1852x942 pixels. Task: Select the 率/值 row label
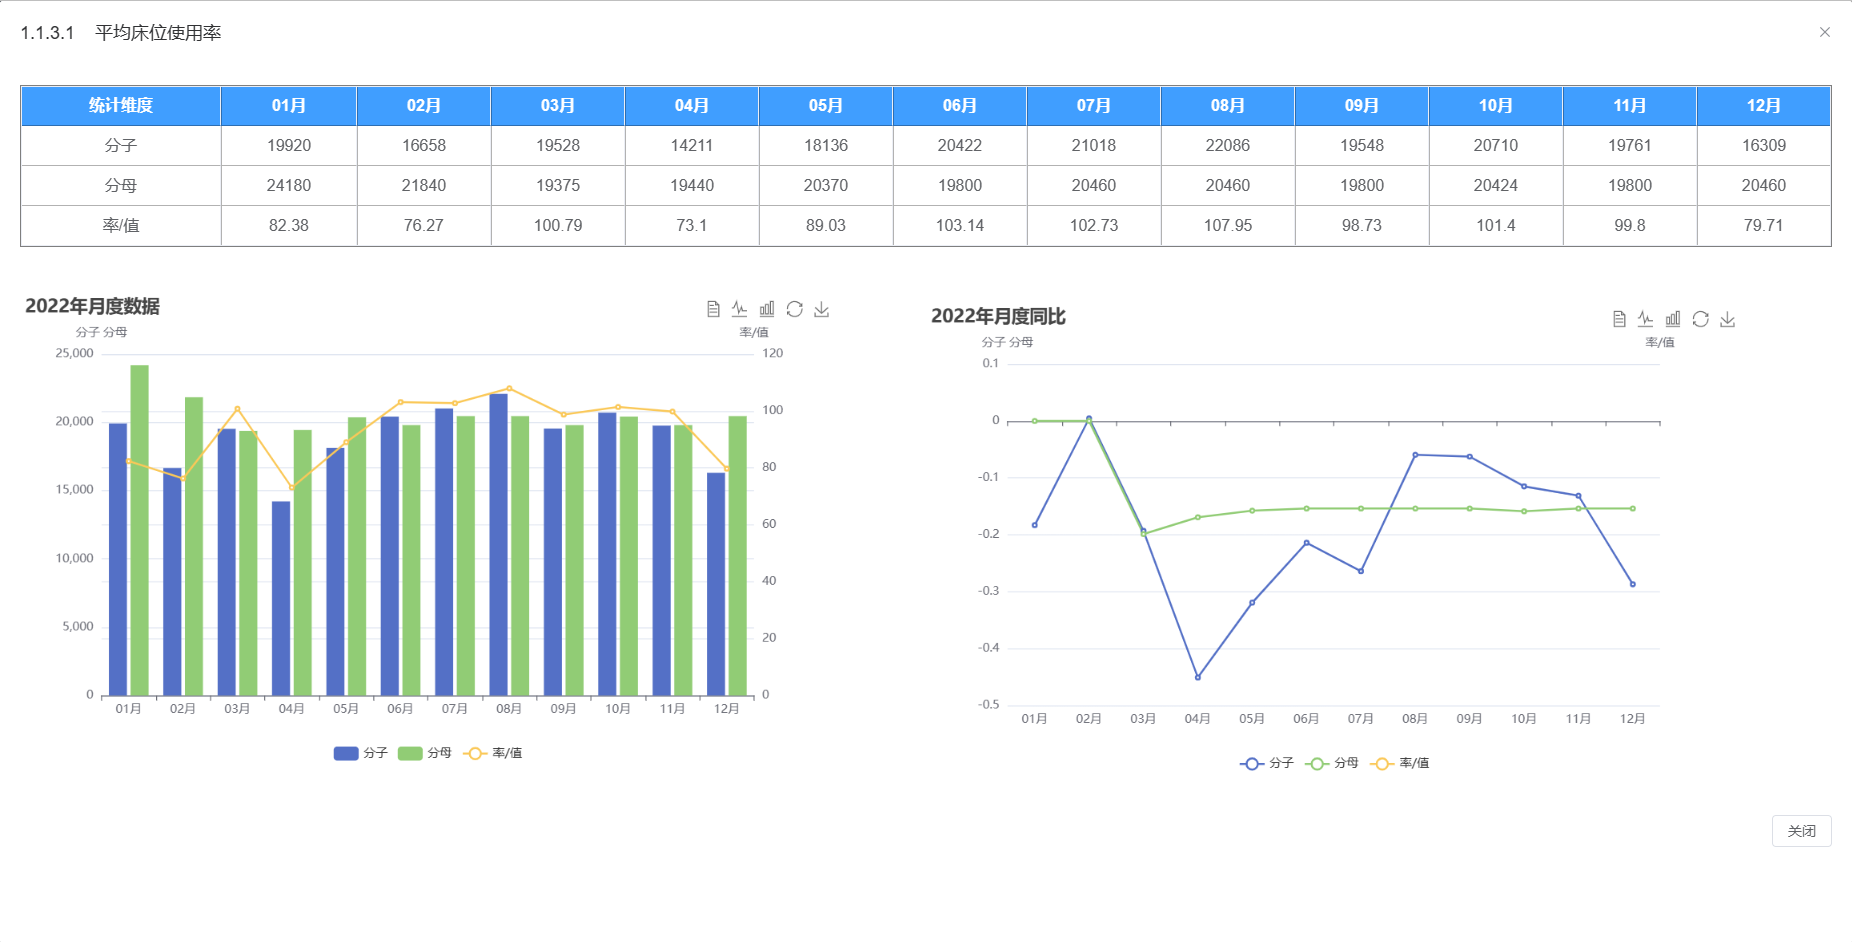(121, 225)
